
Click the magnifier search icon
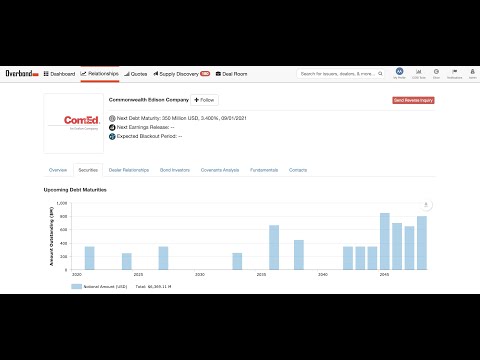click(380, 74)
